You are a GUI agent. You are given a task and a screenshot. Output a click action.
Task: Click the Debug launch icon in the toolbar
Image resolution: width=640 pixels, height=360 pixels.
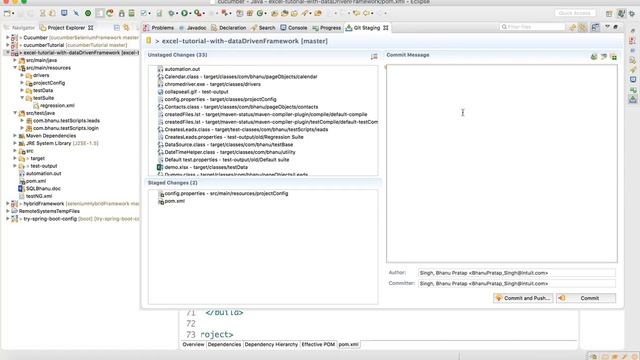pyautogui.click(x=172, y=13)
